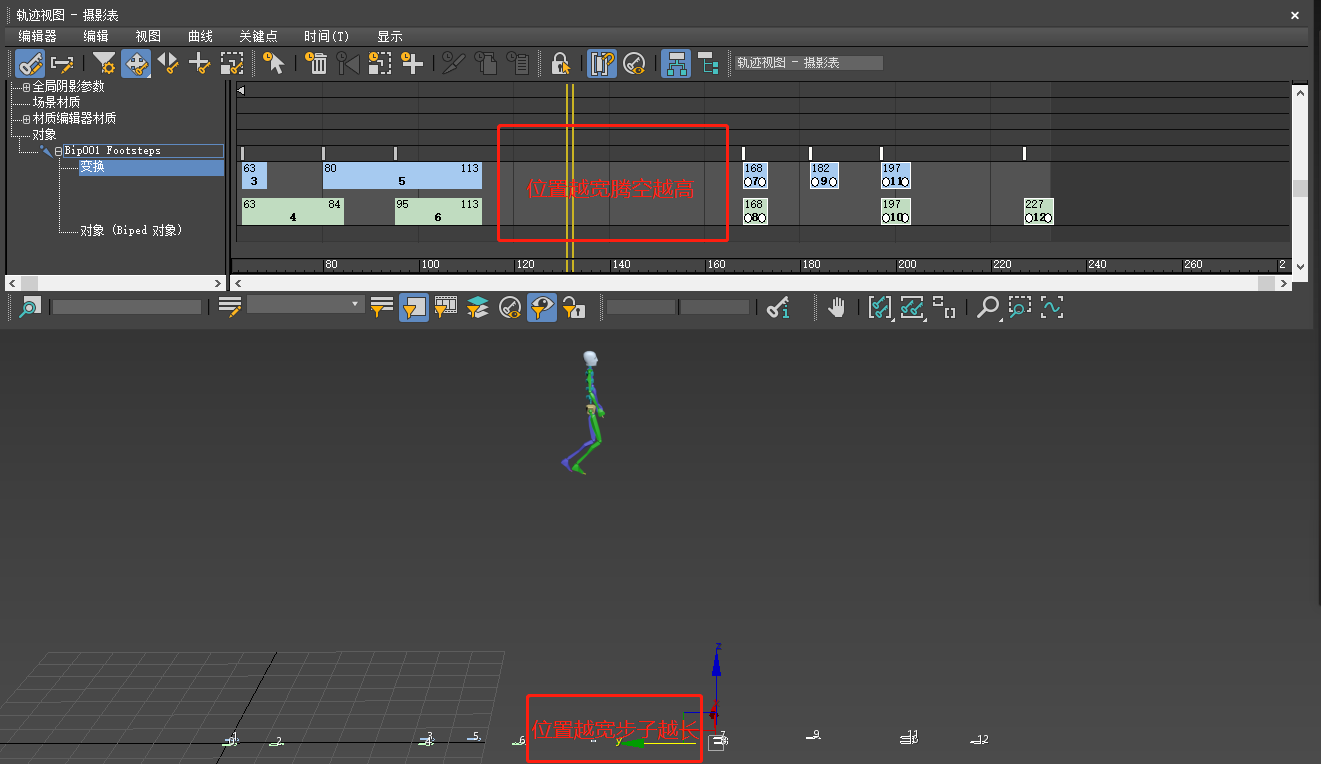1321x764 pixels.
Task: Click the Delete Time trash icon
Action: click(317, 63)
